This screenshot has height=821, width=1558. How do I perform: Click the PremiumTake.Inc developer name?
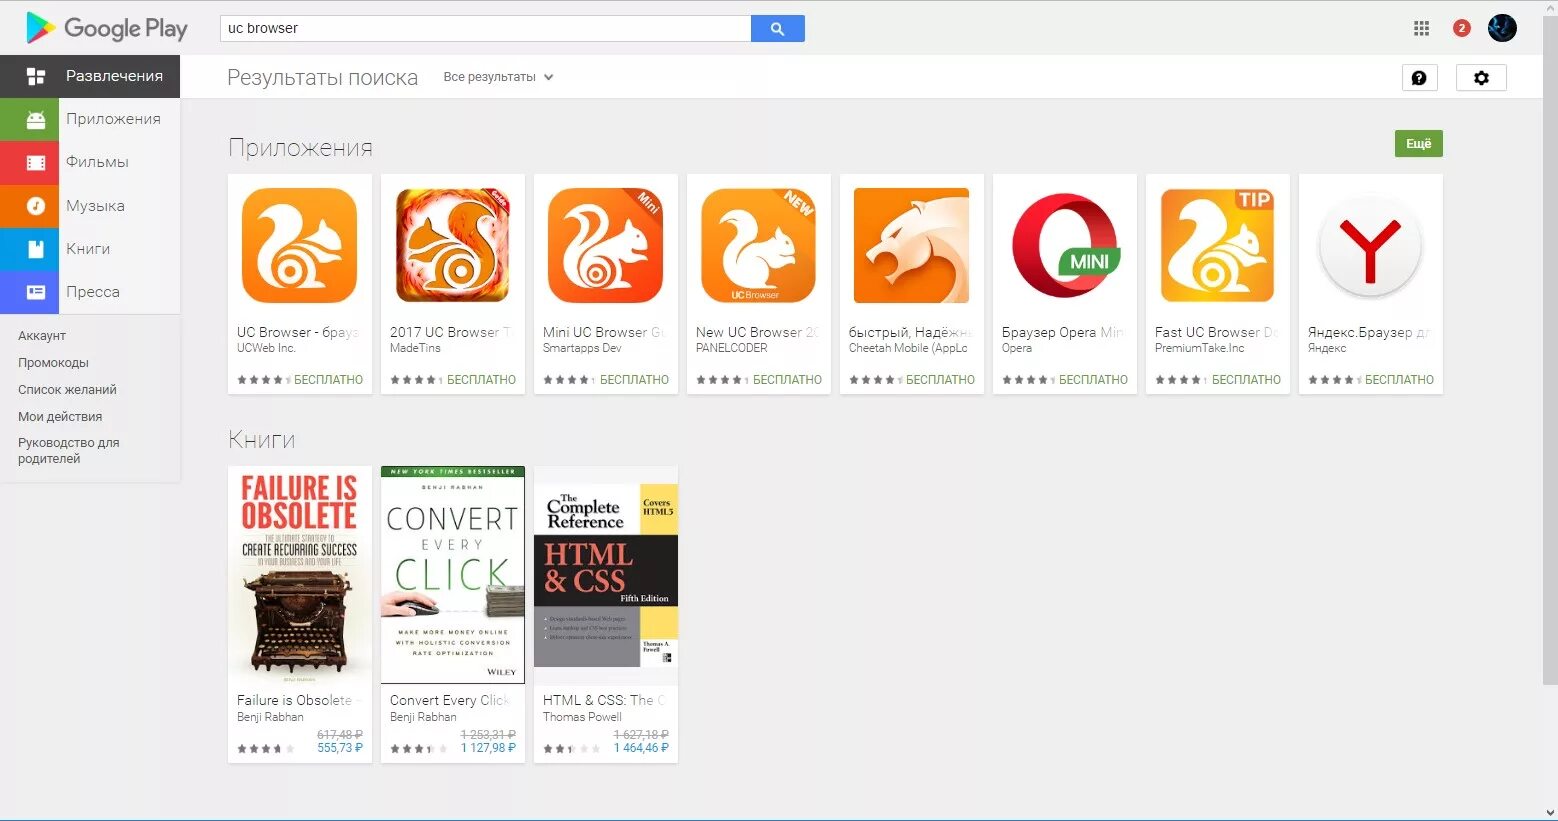coord(1200,348)
